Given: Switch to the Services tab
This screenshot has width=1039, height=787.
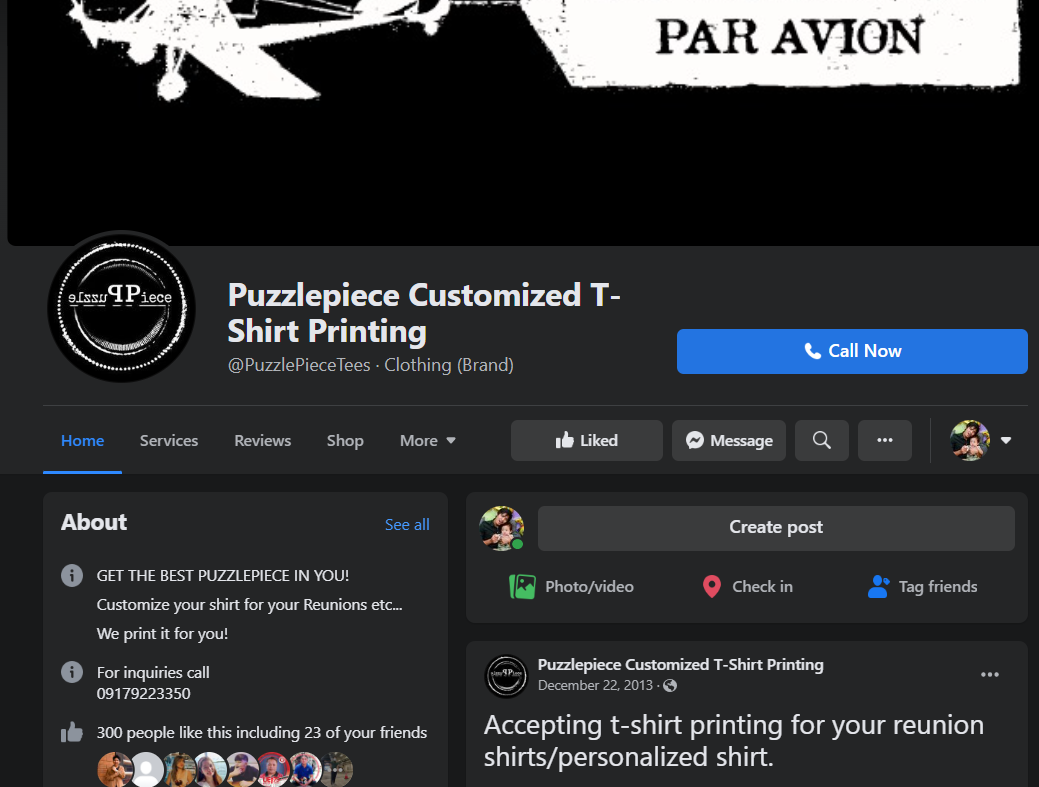Looking at the screenshot, I should click(169, 441).
